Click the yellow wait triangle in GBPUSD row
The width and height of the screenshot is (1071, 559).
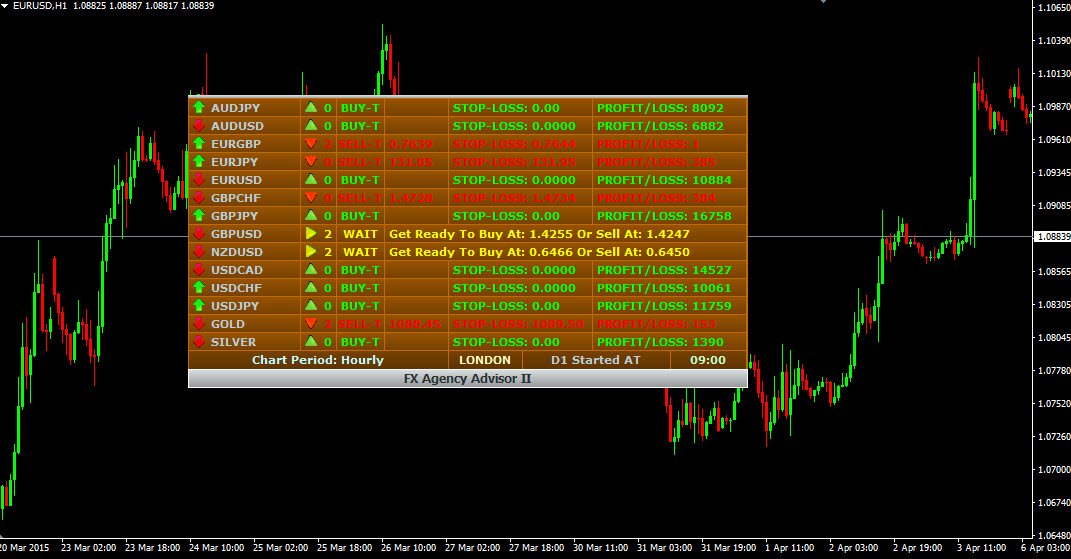tap(311, 233)
